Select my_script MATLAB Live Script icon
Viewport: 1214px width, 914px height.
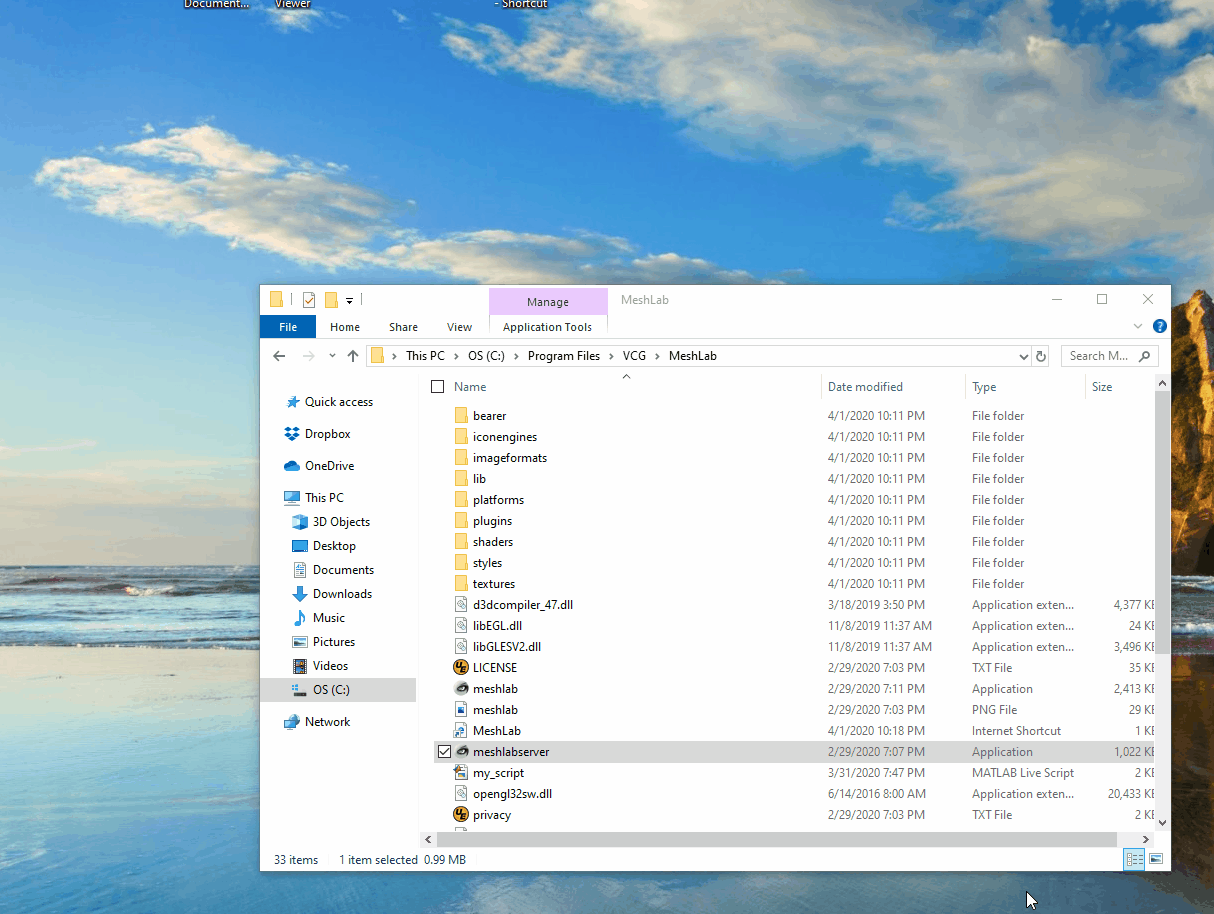[461, 773]
